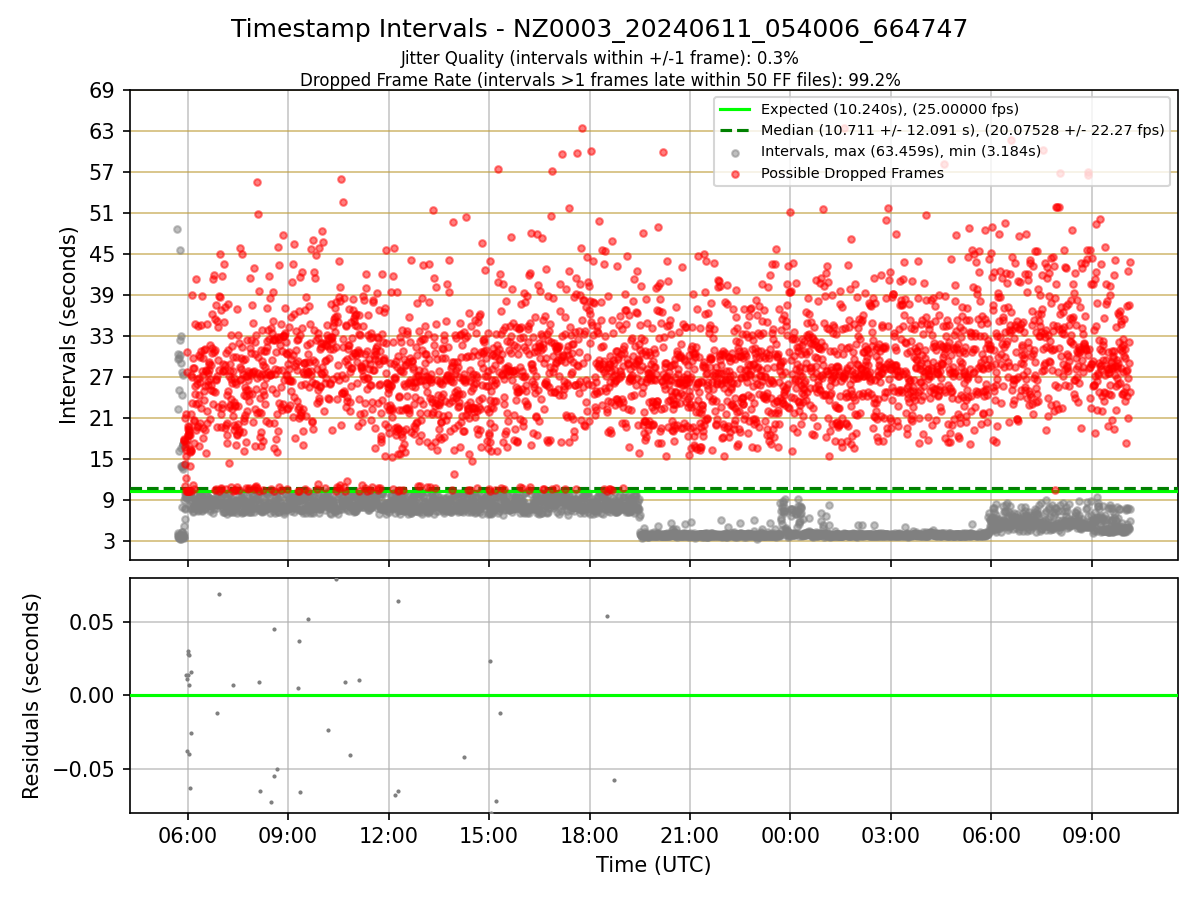The height and width of the screenshot is (900, 1200).
Task: Click the 'Jitter Quality (intervals within +/-1 frame): 0.3%' subtitle
Action: click(599, 58)
